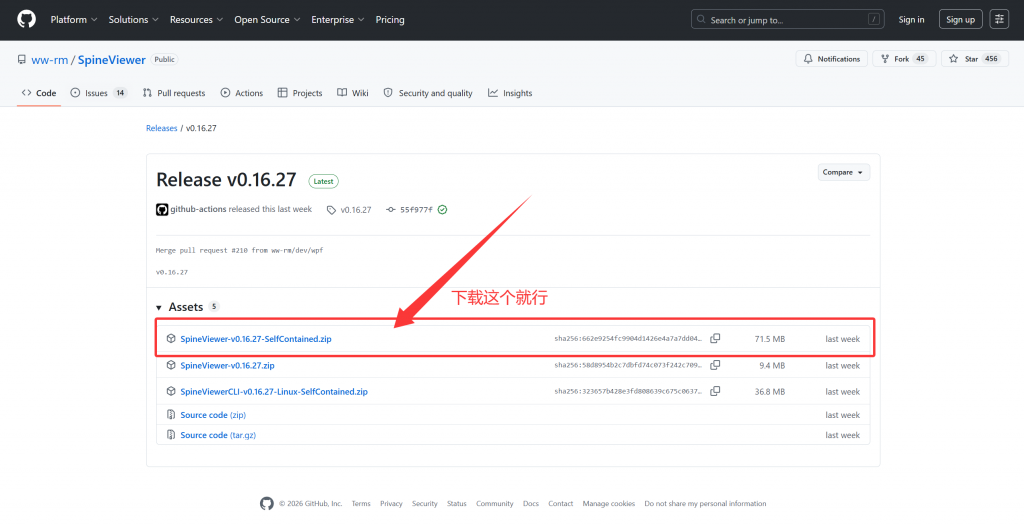The image size is (1024, 525).
Task: Click the github-actions avatar icon
Action: (162, 210)
